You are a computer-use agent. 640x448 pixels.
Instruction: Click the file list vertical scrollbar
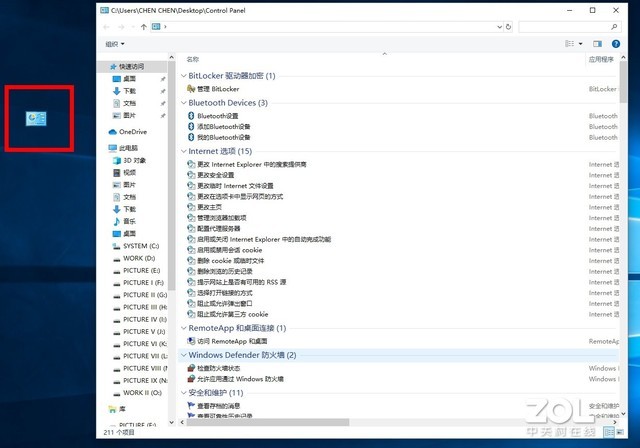(626, 240)
